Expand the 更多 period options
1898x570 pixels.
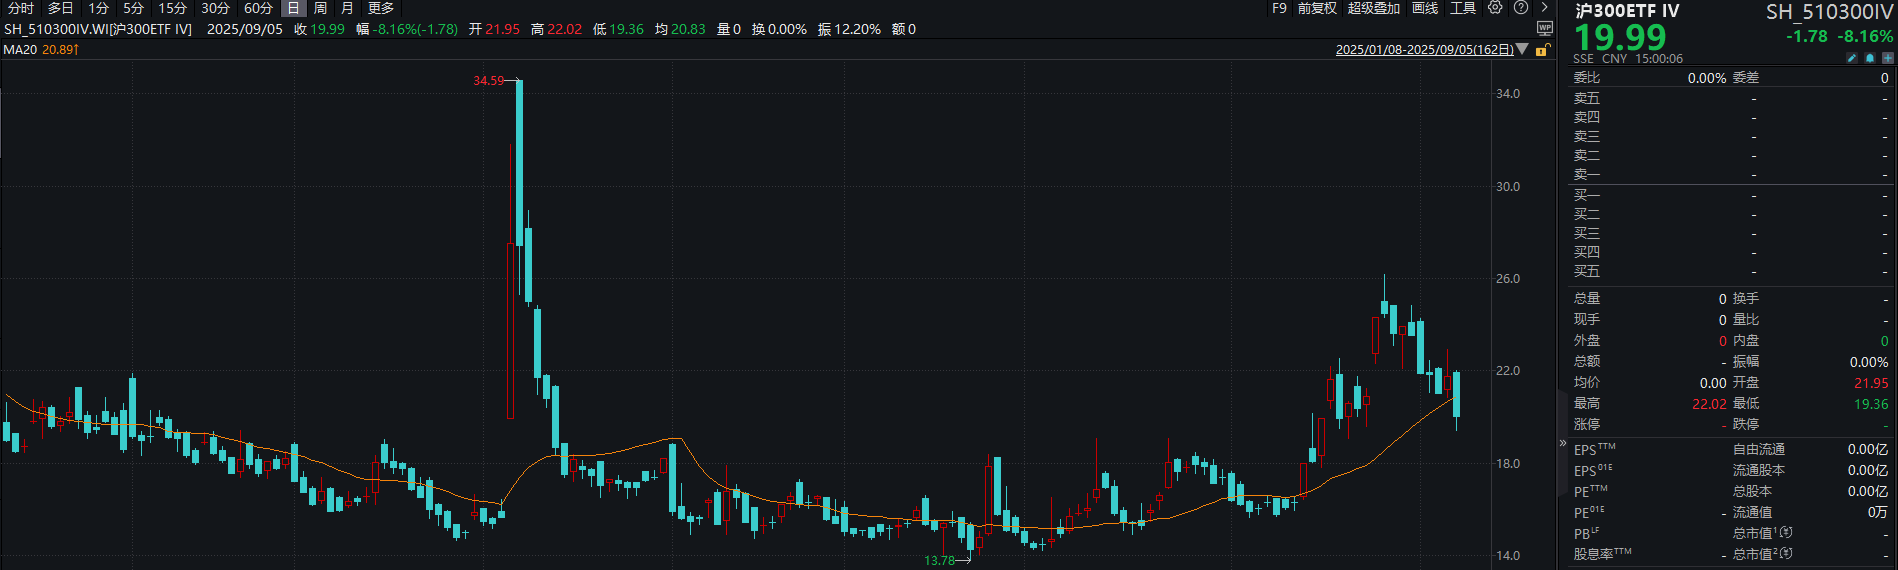(x=381, y=8)
